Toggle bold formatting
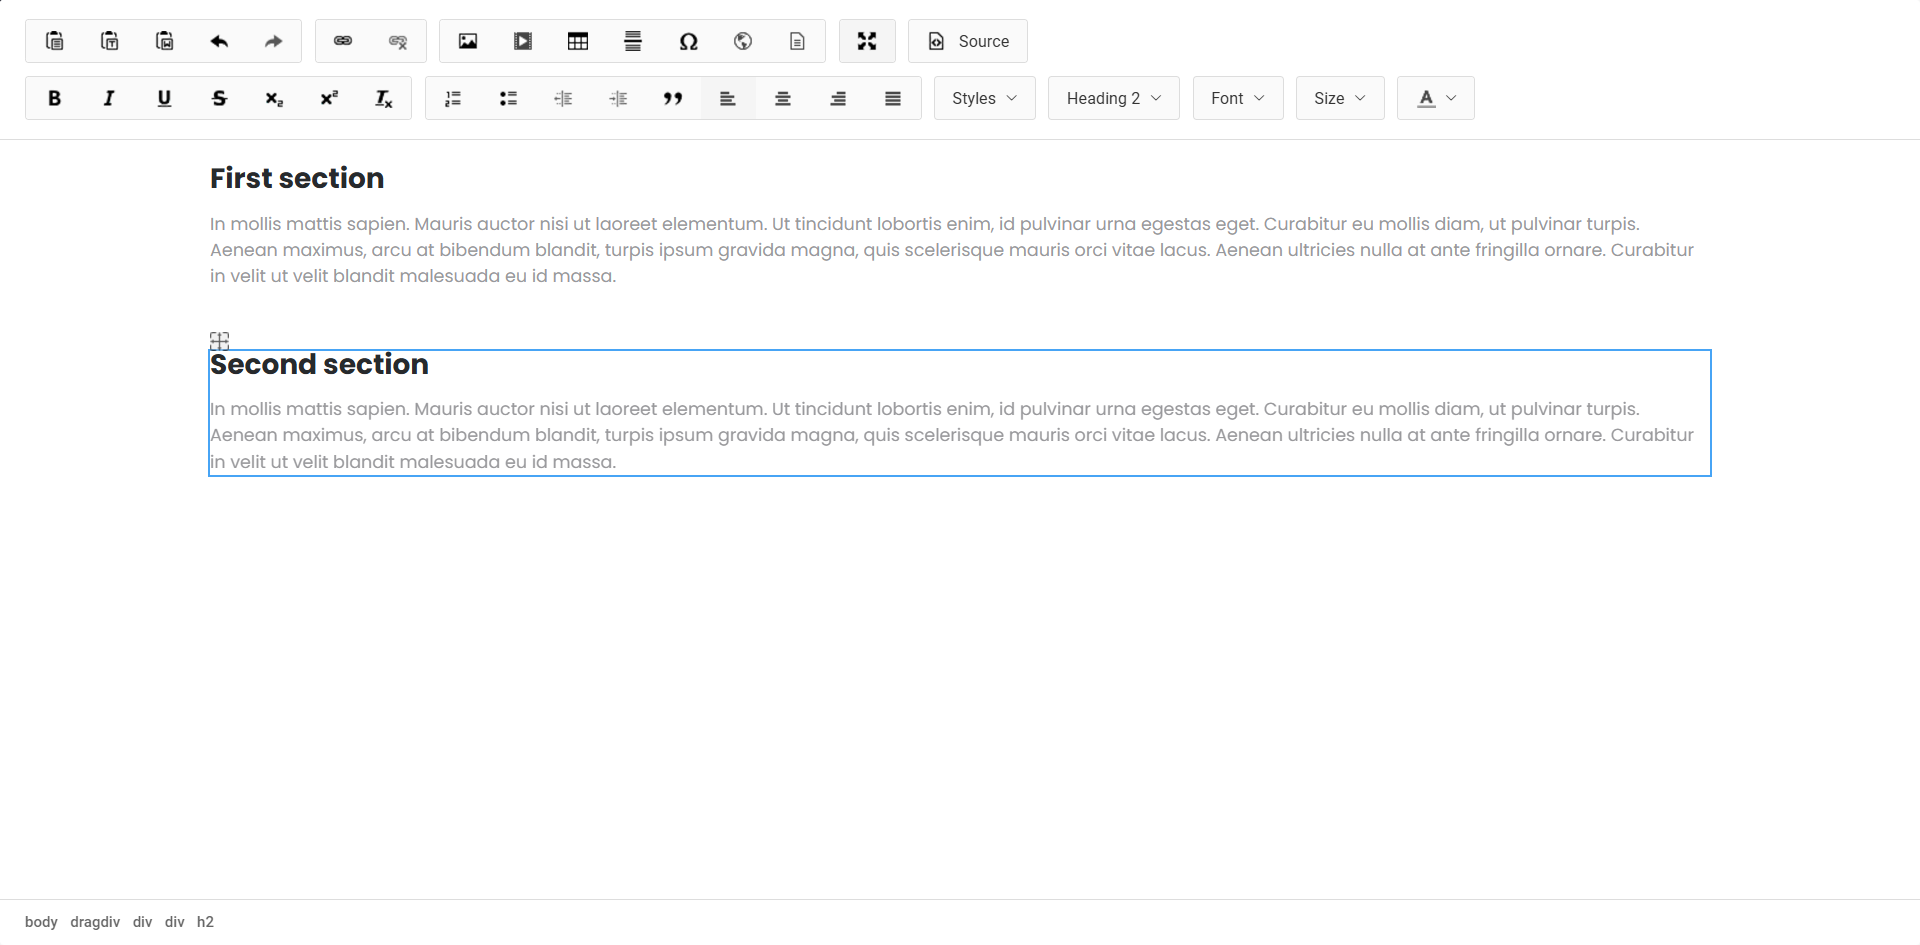Viewport: 1920px width, 945px height. pyautogui.click(x=54, y=98)
